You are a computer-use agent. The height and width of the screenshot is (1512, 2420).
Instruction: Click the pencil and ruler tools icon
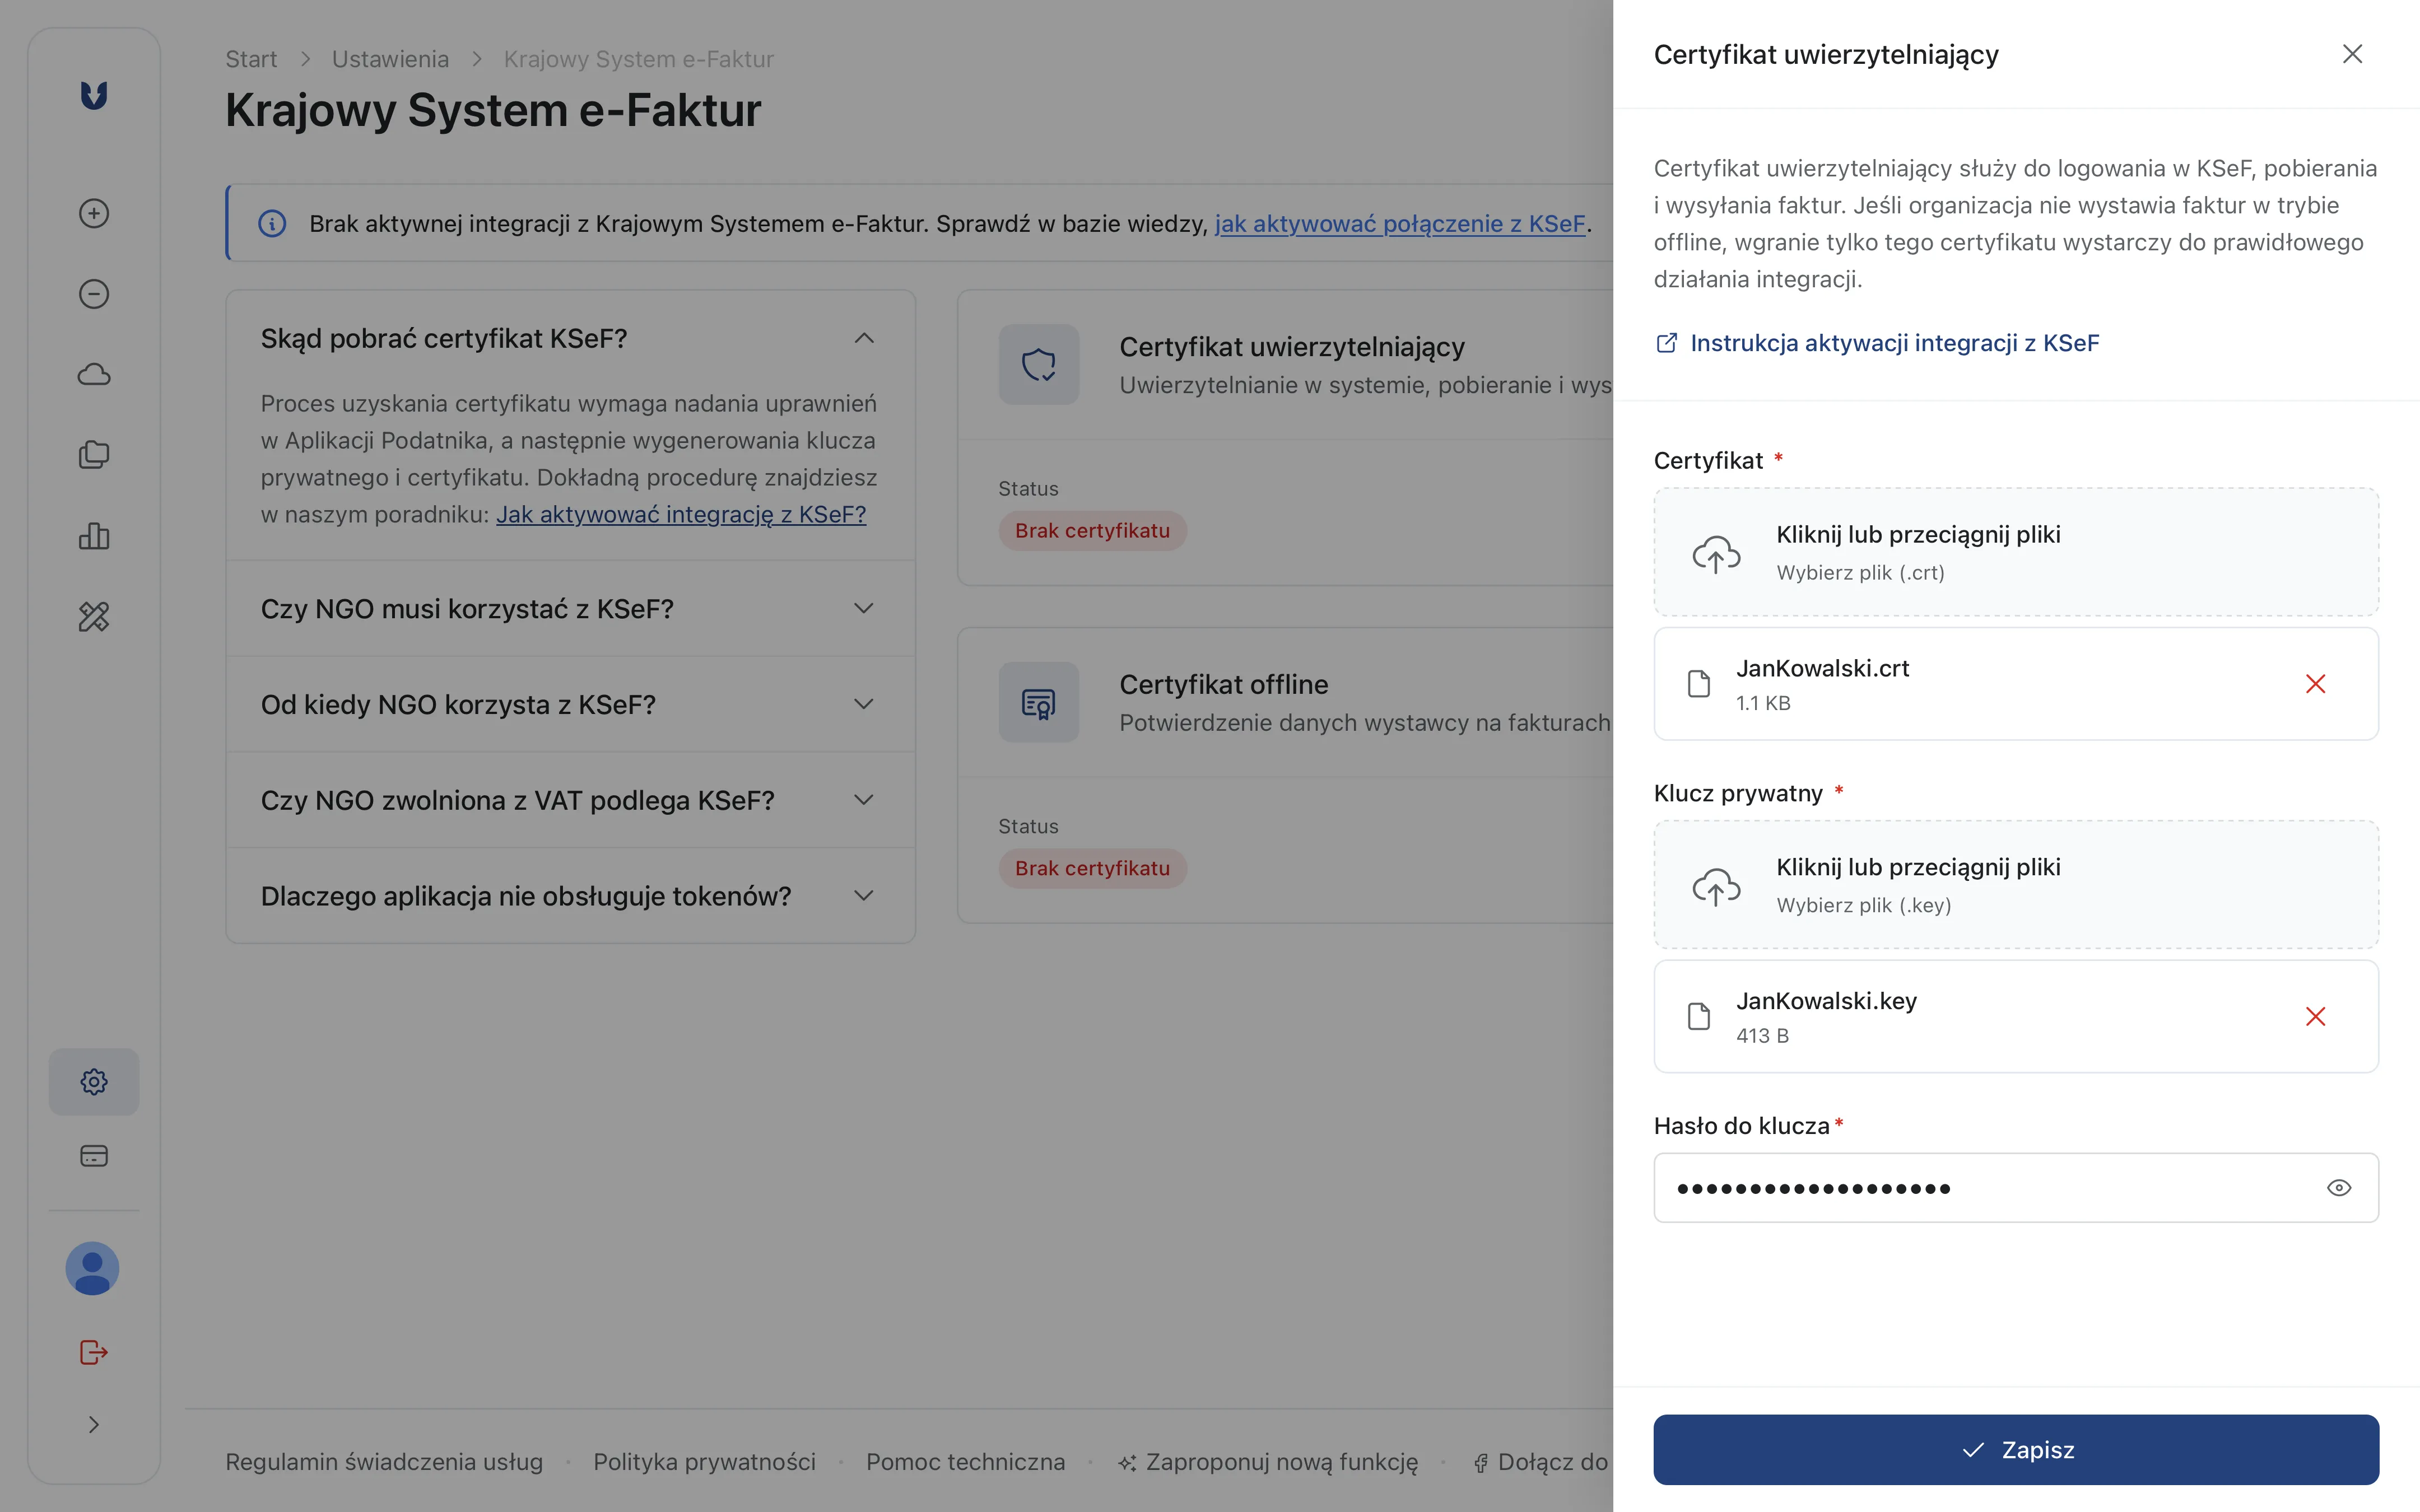tap(94, 617)
